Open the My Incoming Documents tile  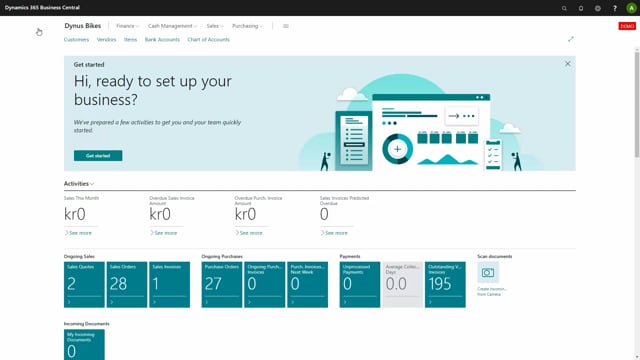(x=84, y=345)
